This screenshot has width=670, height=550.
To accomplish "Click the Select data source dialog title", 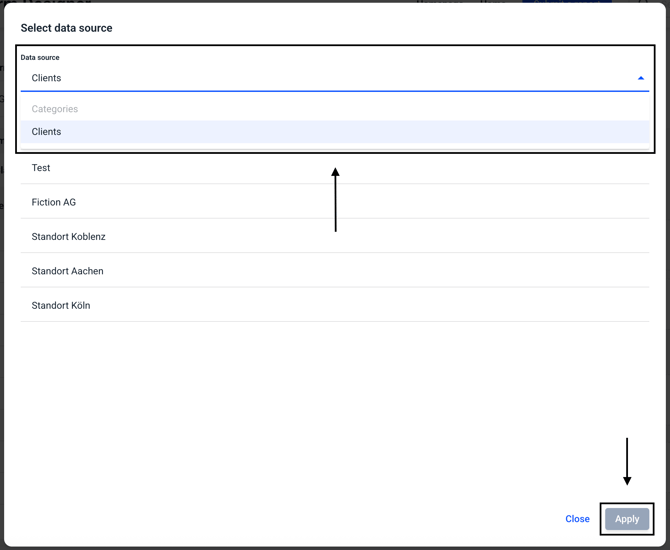I will (66, 28).
